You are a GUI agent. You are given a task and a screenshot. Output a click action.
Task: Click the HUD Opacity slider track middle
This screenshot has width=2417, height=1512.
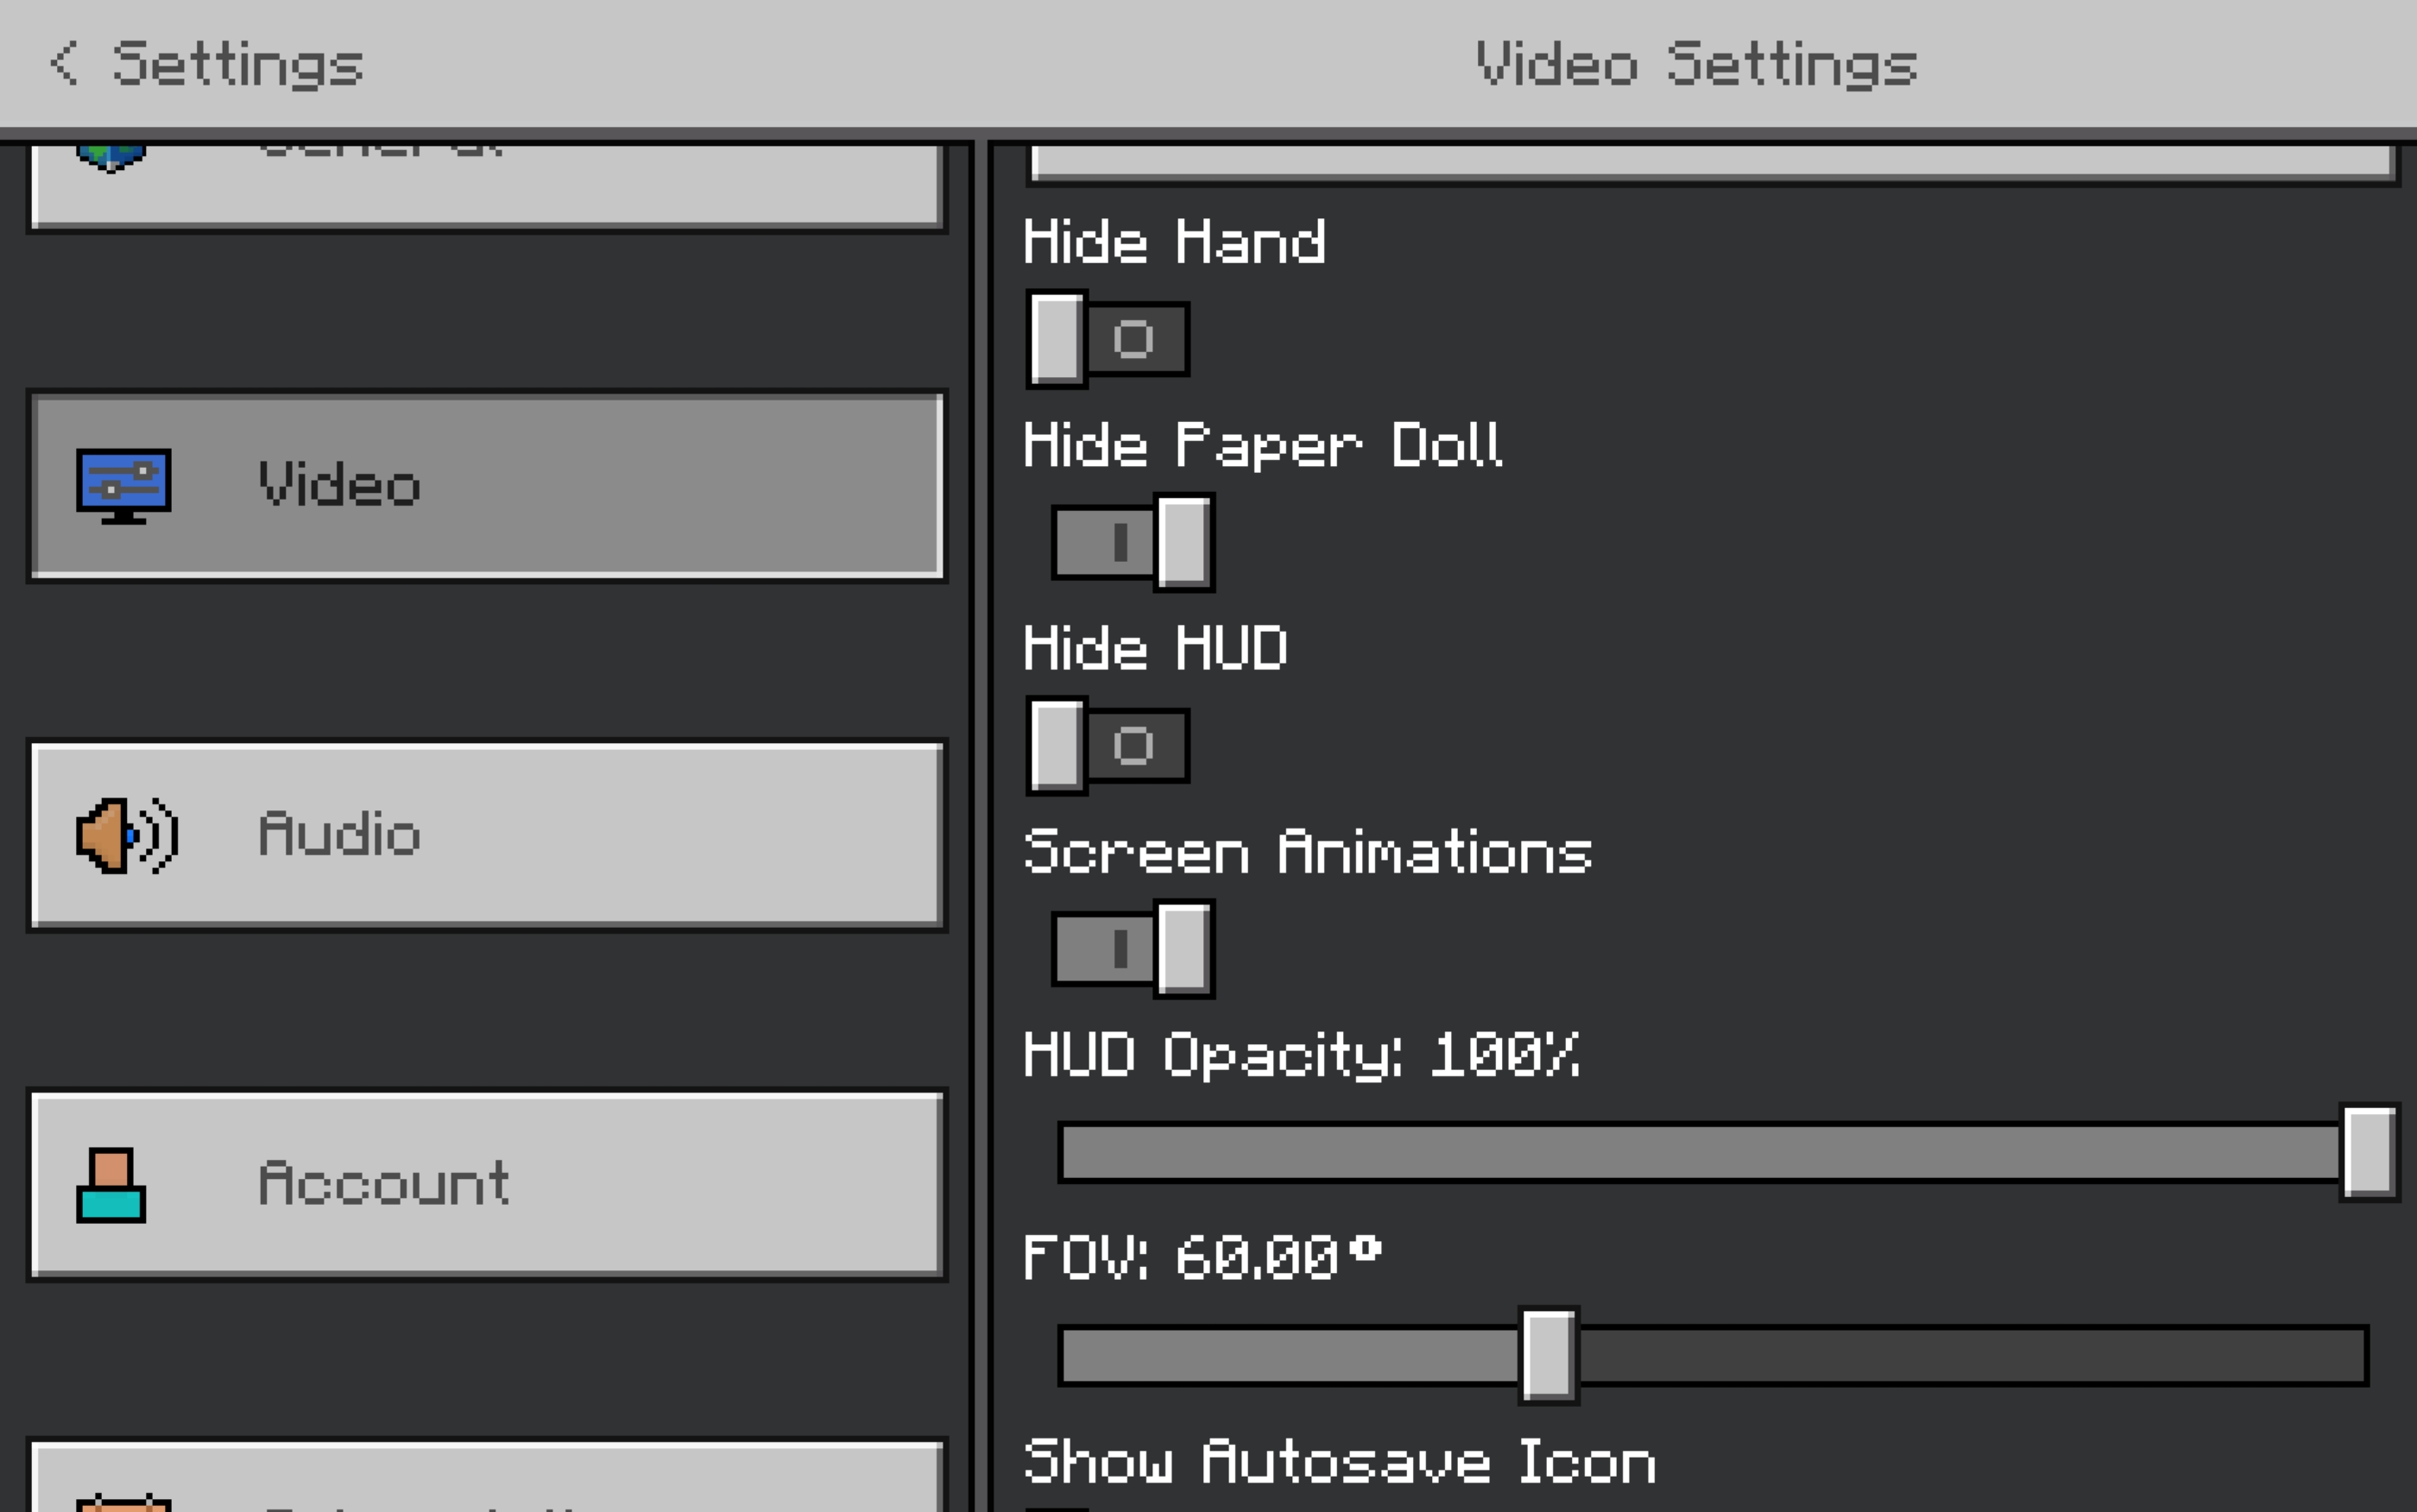[x=1700, y=1152]
